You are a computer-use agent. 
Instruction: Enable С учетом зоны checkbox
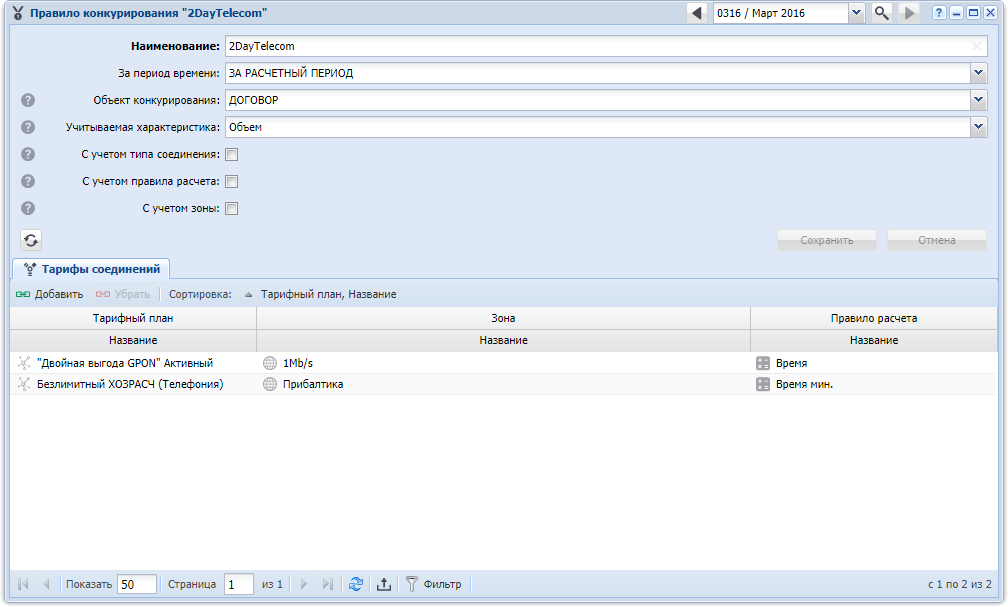[231, 208]
